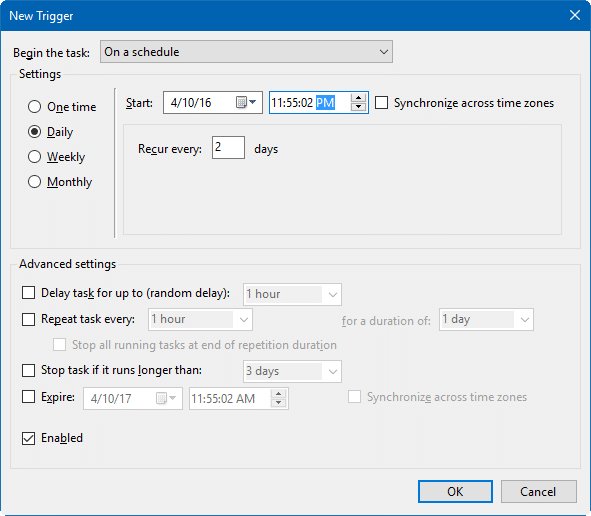
Task: Decrease Start time with down spinner arrow
Action: tap(358, 107)
